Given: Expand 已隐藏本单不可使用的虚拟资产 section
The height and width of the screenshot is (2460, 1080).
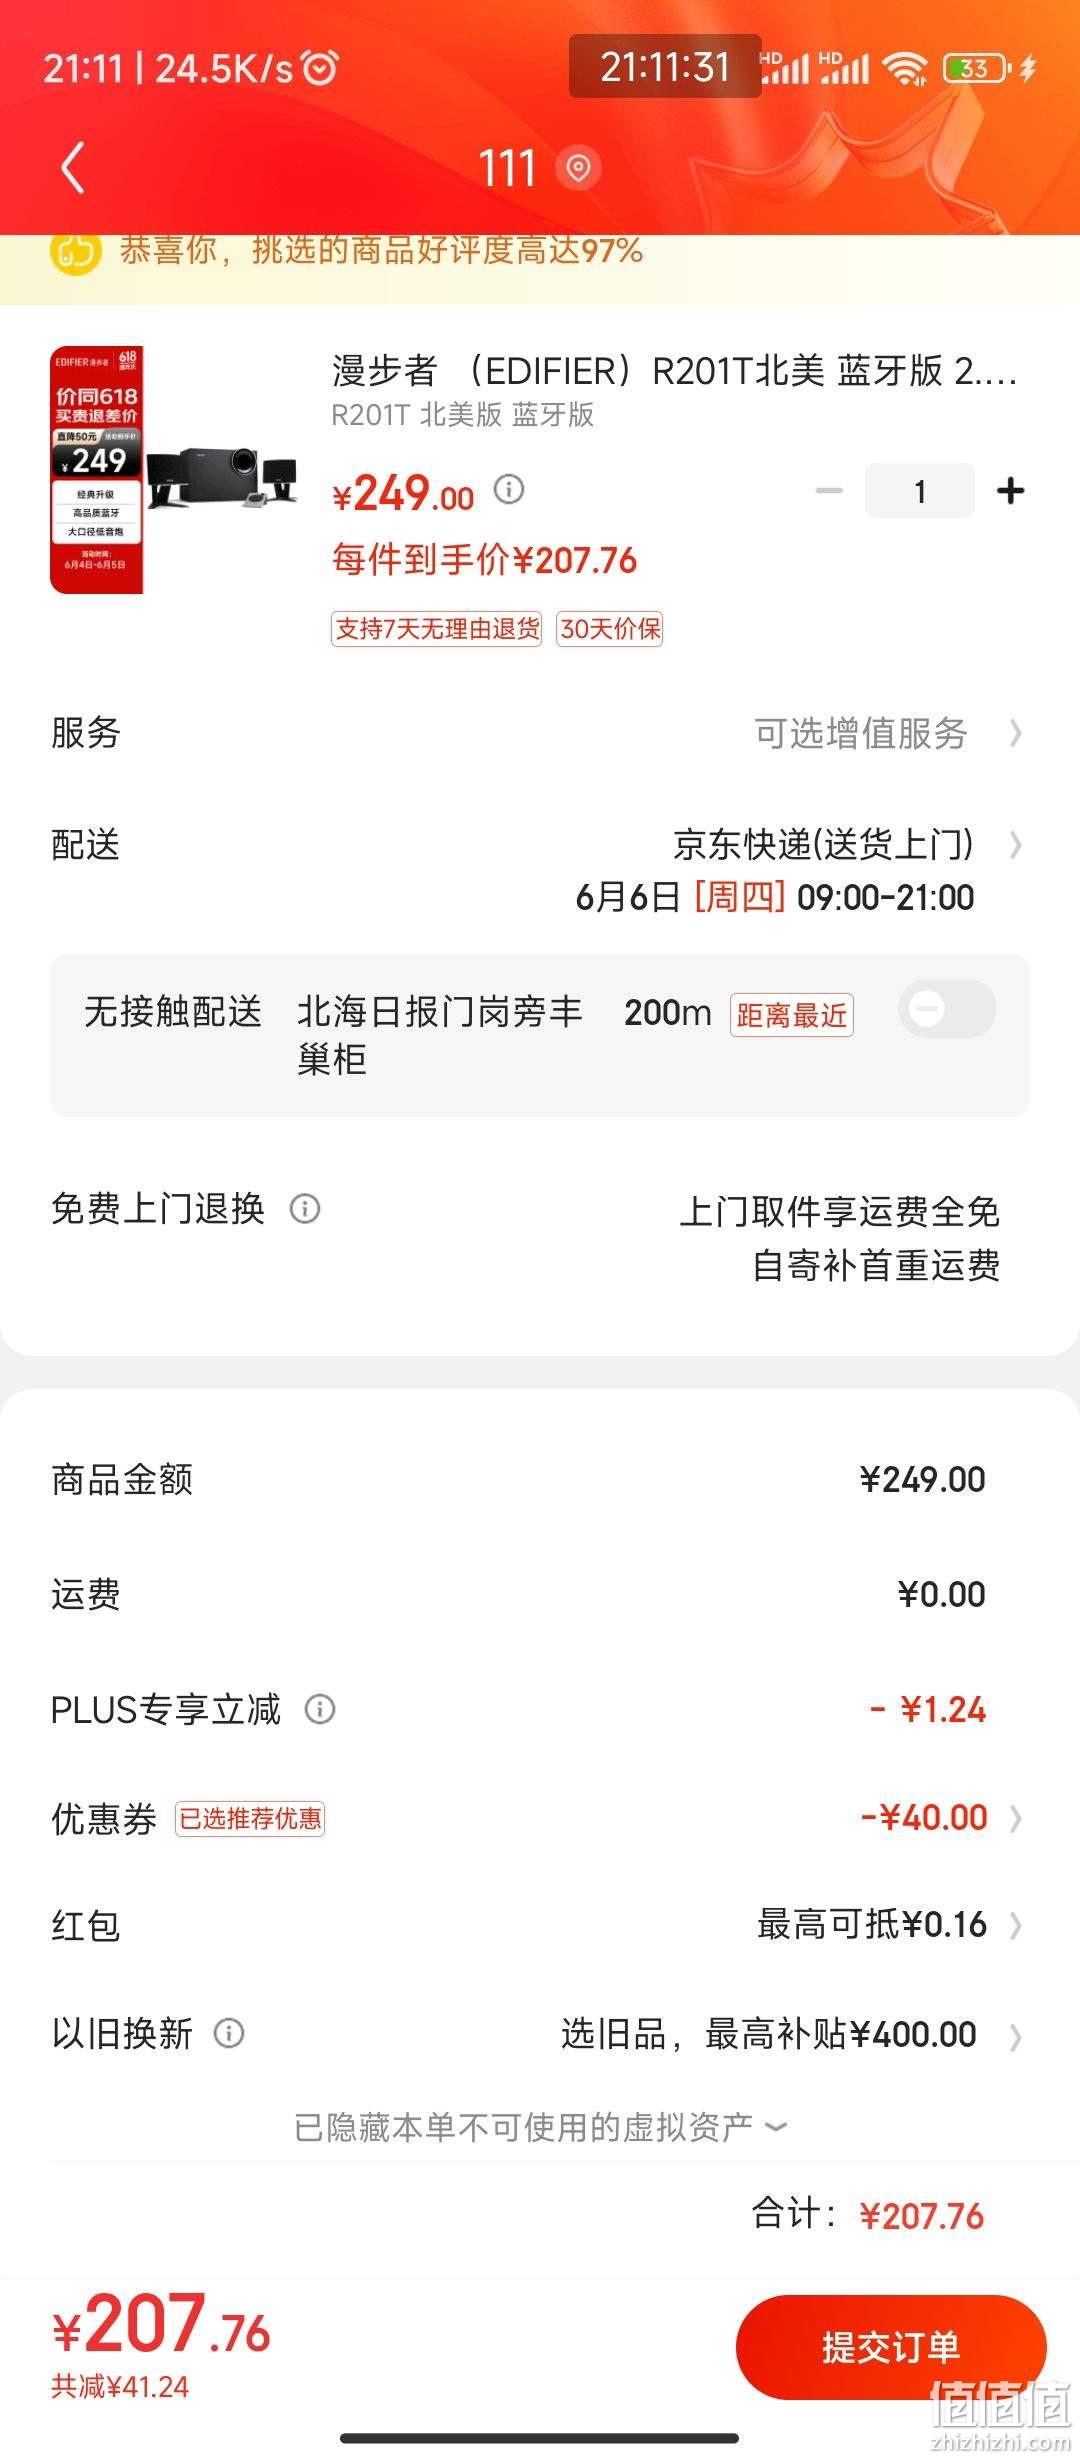Looking at the screenshot, I should pyautogui.click(x=540, y=2127).
